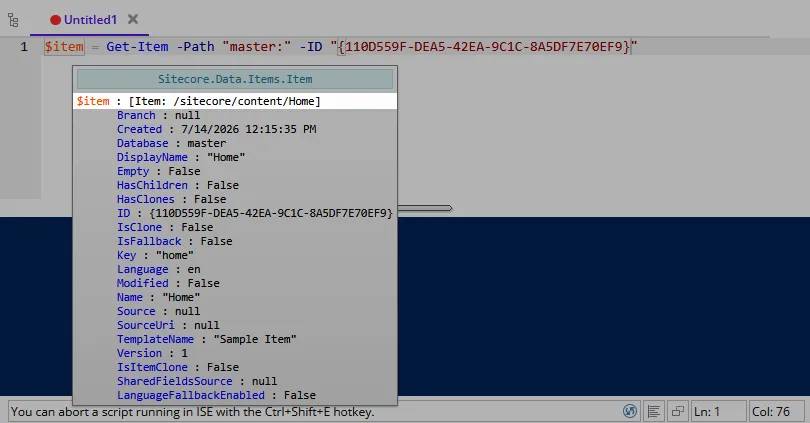The width and height of the screenshot is (810, 423).
Task: Click the Source : null property
Action: [x=158, y=311]
